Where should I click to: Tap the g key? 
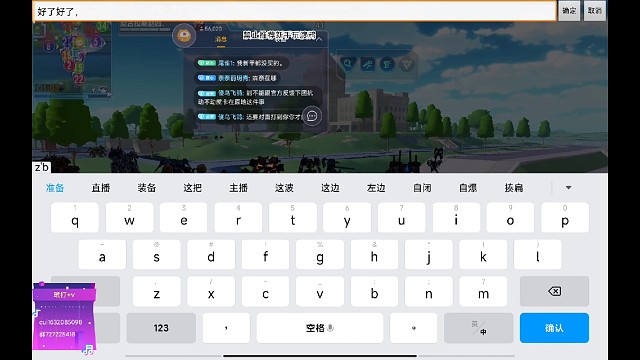pyautogui.click(x=320, y=254)
